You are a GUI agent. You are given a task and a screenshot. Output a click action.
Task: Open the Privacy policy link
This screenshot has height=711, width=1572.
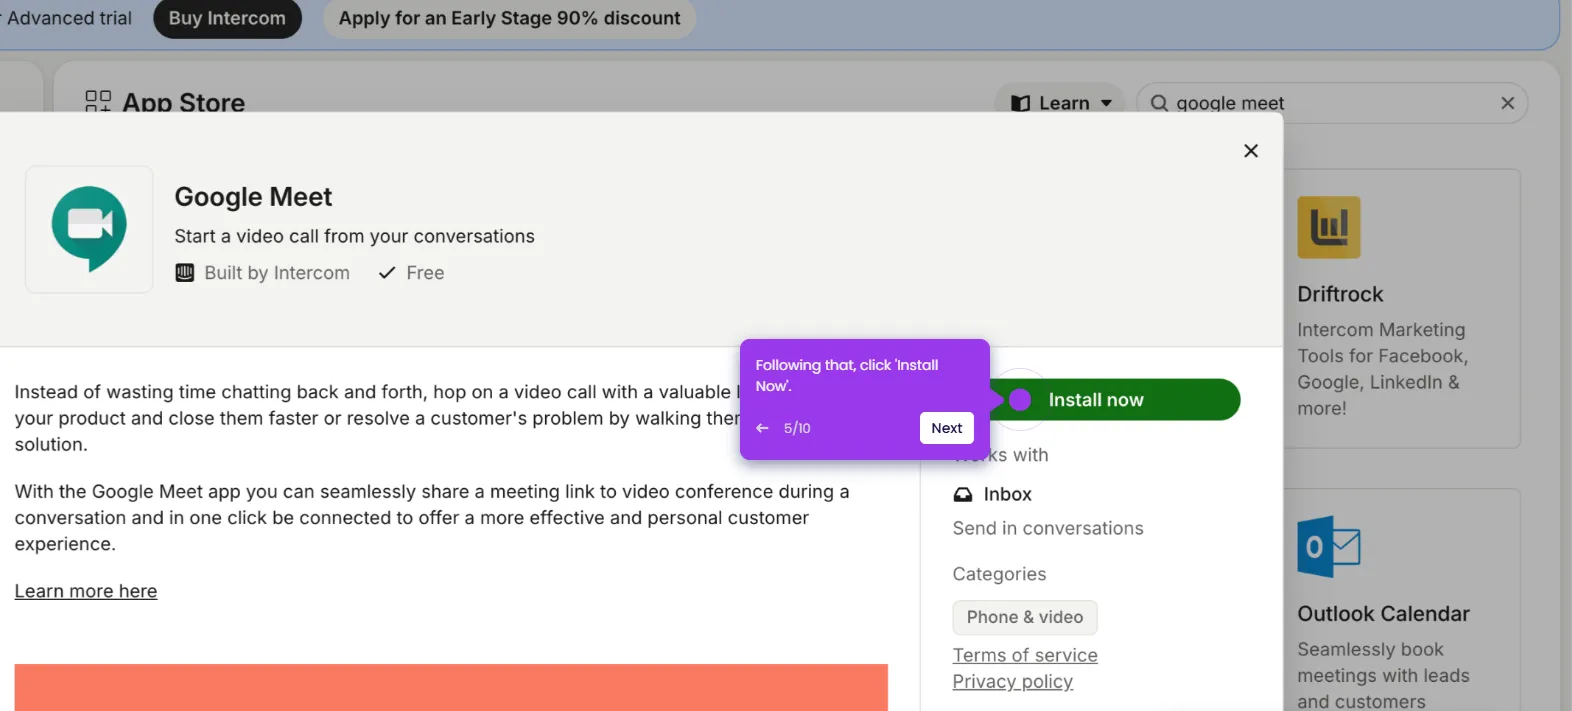click(x=1012, y=681)
